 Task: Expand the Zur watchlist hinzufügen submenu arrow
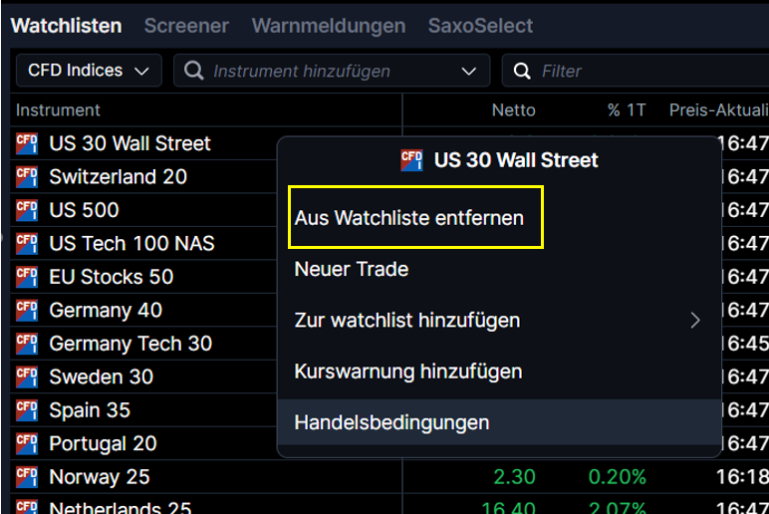click(x=696, y=321)
